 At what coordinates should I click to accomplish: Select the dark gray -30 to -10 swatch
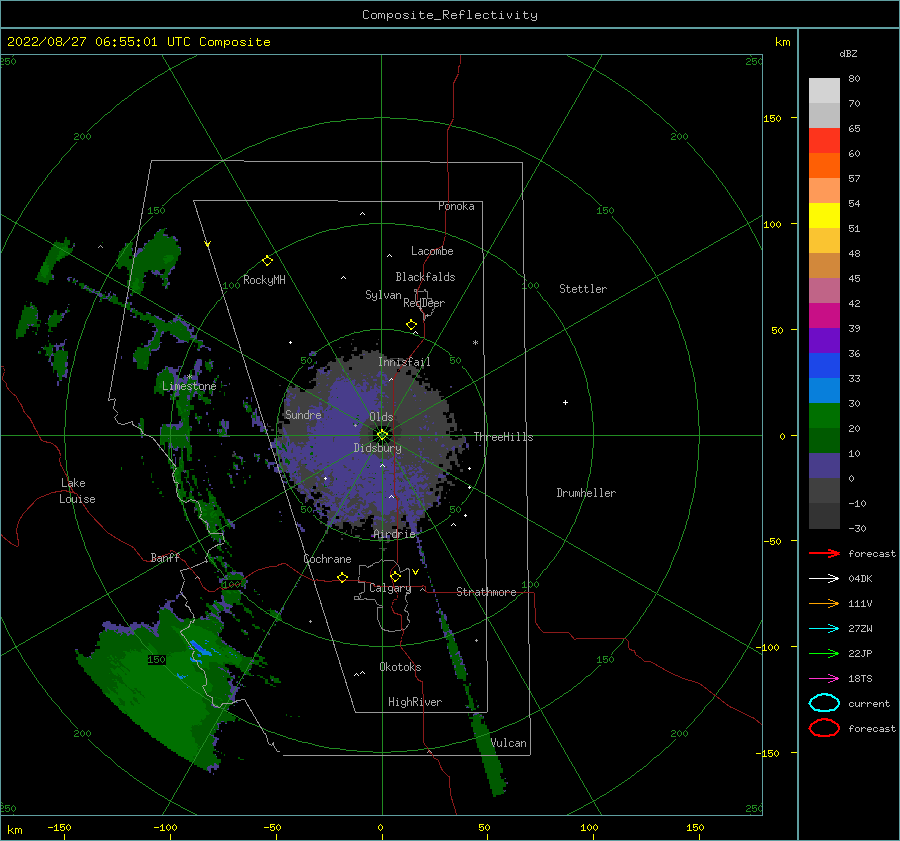click(824, 516)
